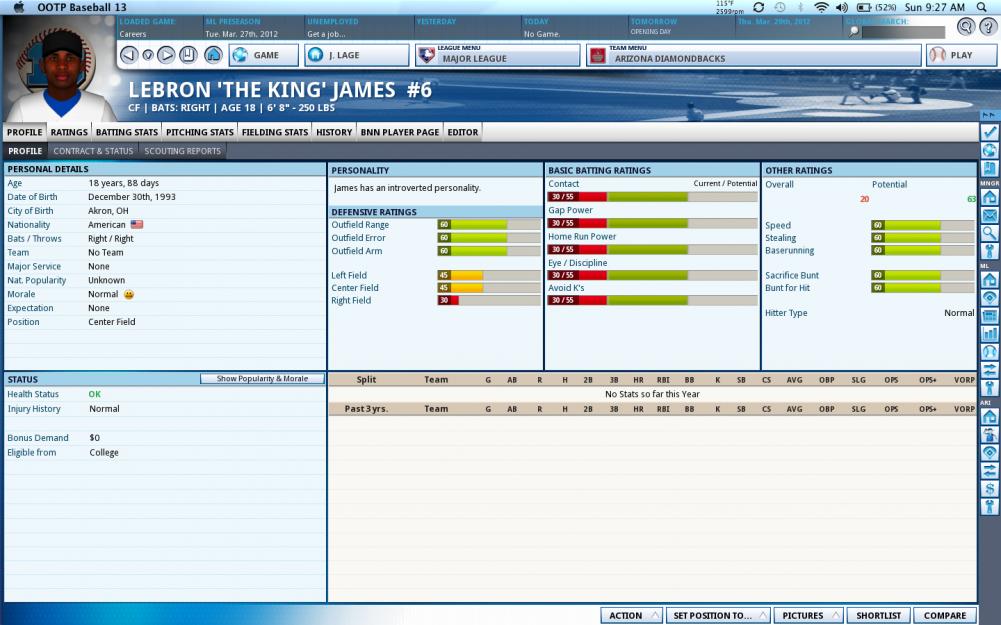Click the swap arrows icon under ARI
This screenshot has width=1001, height=625.
pos(989,471)
